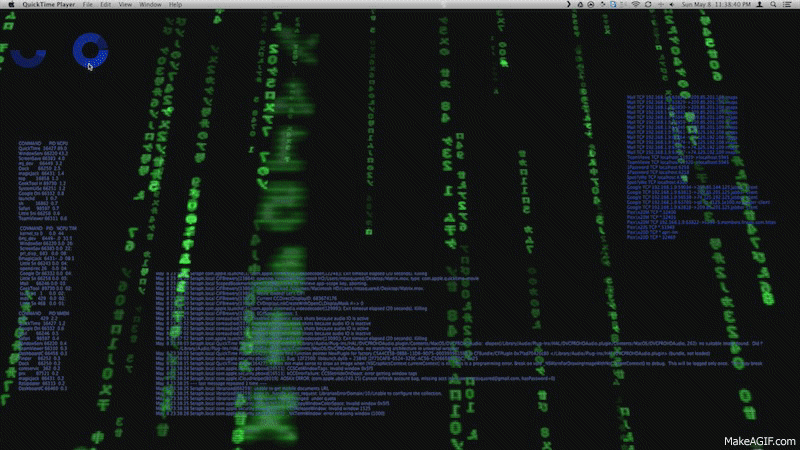
Task: Click the blue document menu bar icon
Action: click(x=613, y=5)
